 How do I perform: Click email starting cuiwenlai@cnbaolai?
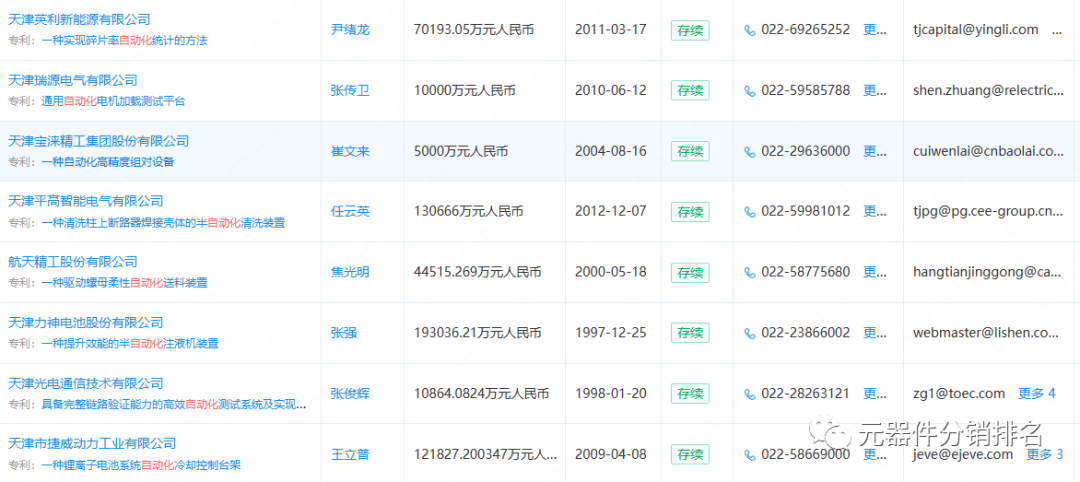[x=988, y=151]
